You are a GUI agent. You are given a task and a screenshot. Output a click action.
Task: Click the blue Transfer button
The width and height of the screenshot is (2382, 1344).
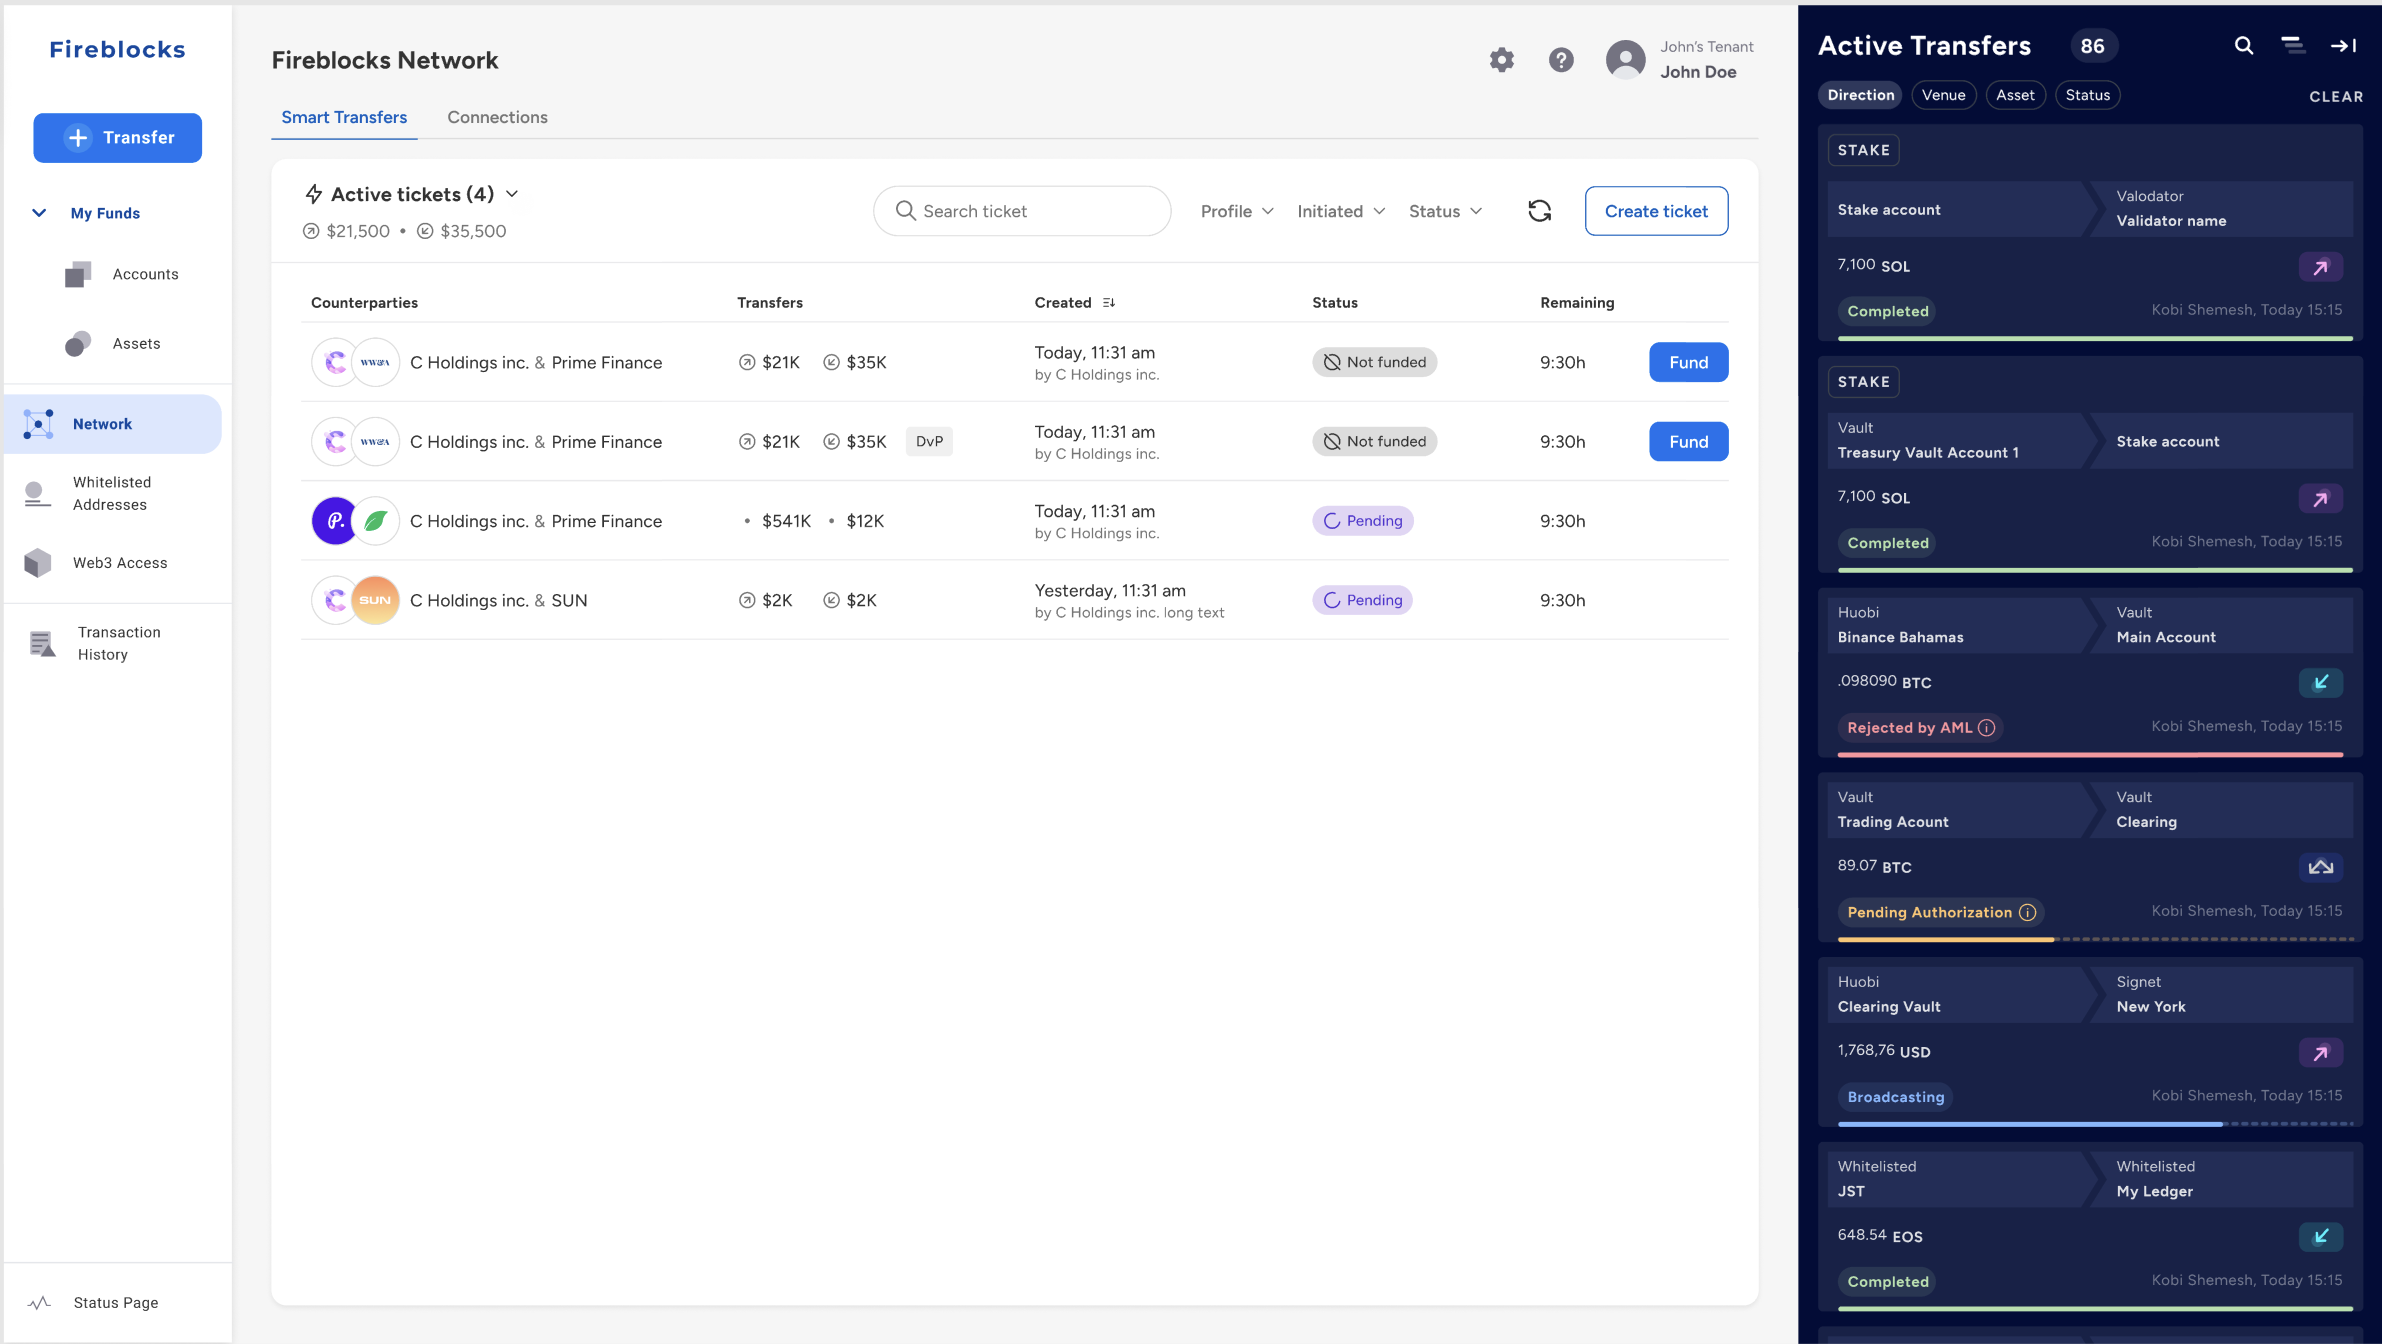[117, 138]
